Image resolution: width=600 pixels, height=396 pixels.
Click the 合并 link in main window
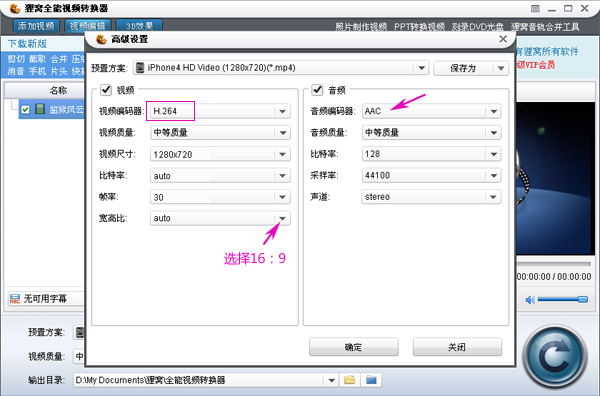[59, 59]
